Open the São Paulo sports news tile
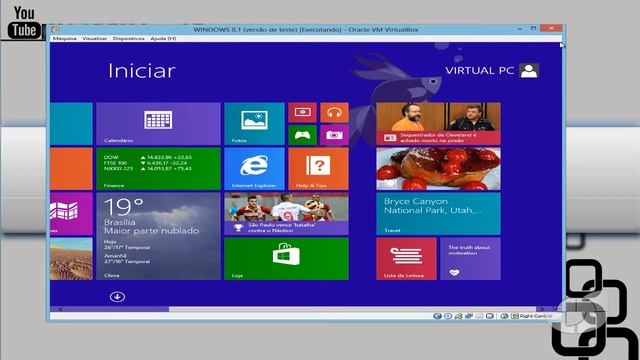This screenshot has width=640, height=360. coord(287,213)
